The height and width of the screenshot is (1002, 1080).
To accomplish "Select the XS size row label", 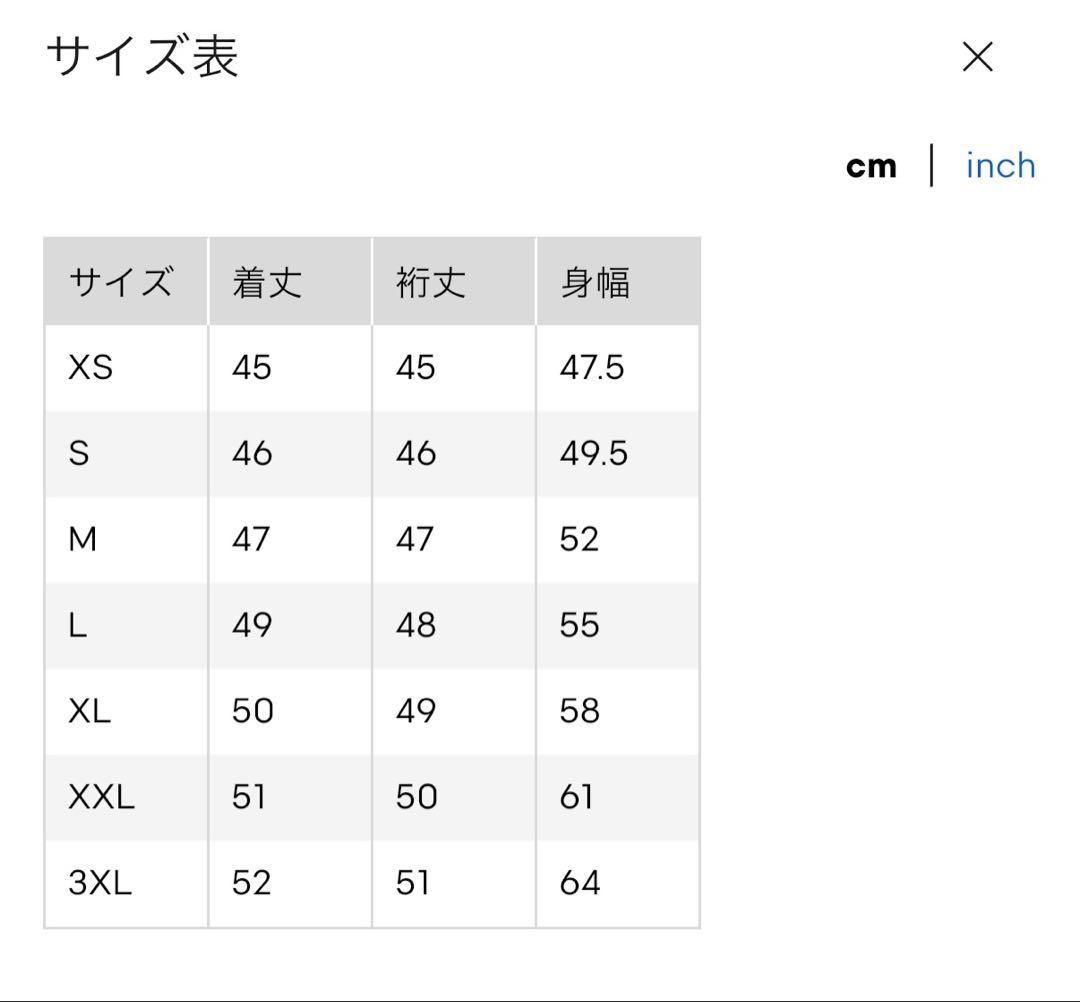I will tap(90, 367).
